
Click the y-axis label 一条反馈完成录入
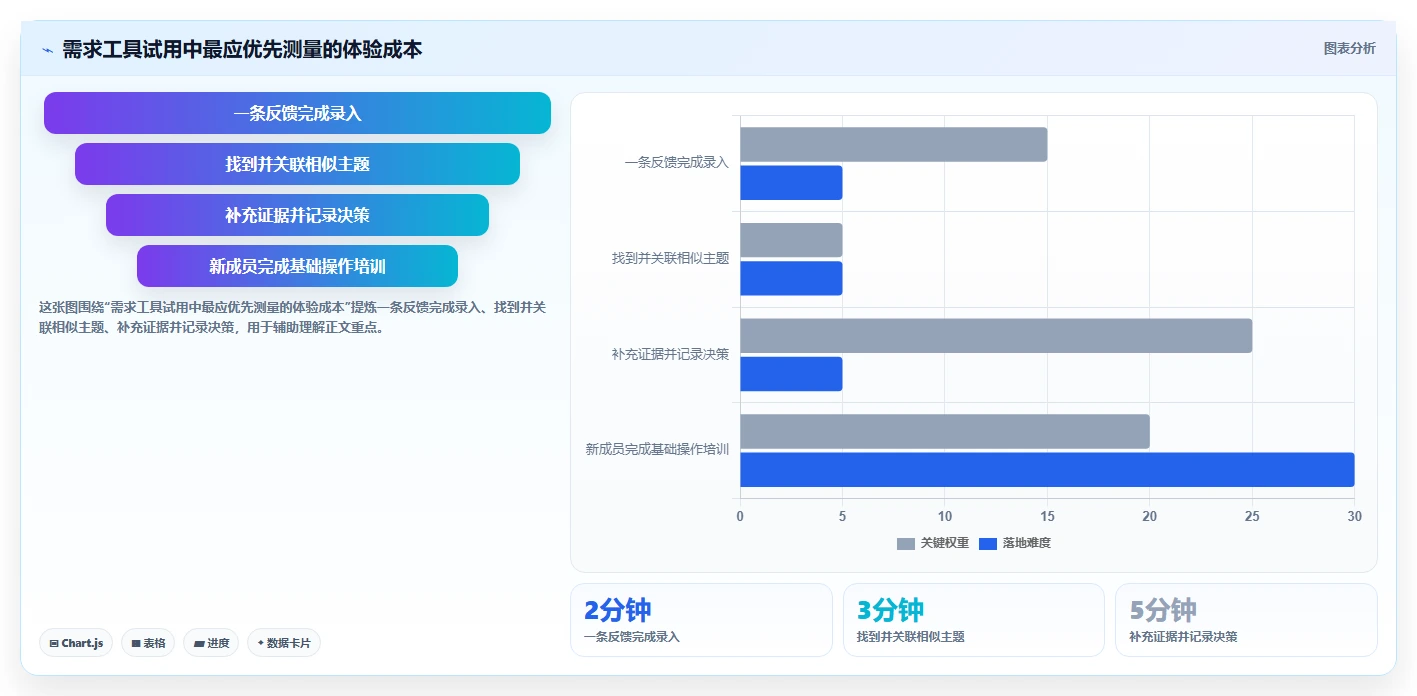[677, 162]
